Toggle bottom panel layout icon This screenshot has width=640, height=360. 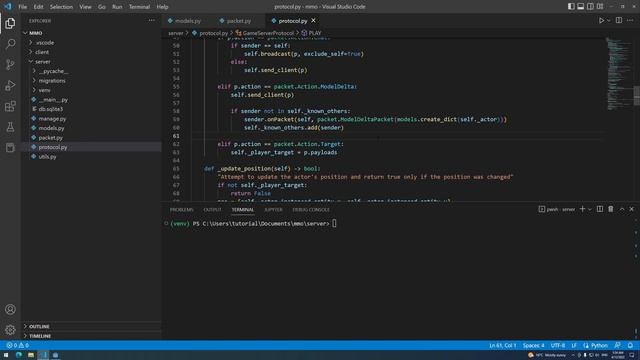[580, 7]
